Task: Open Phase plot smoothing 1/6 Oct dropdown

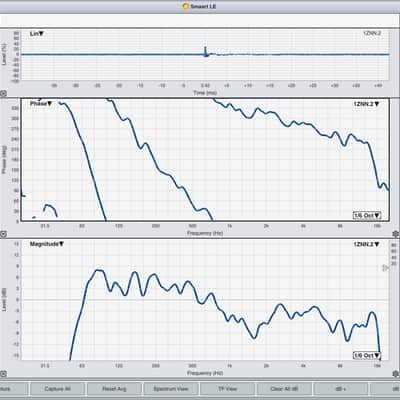Action: 367,215
